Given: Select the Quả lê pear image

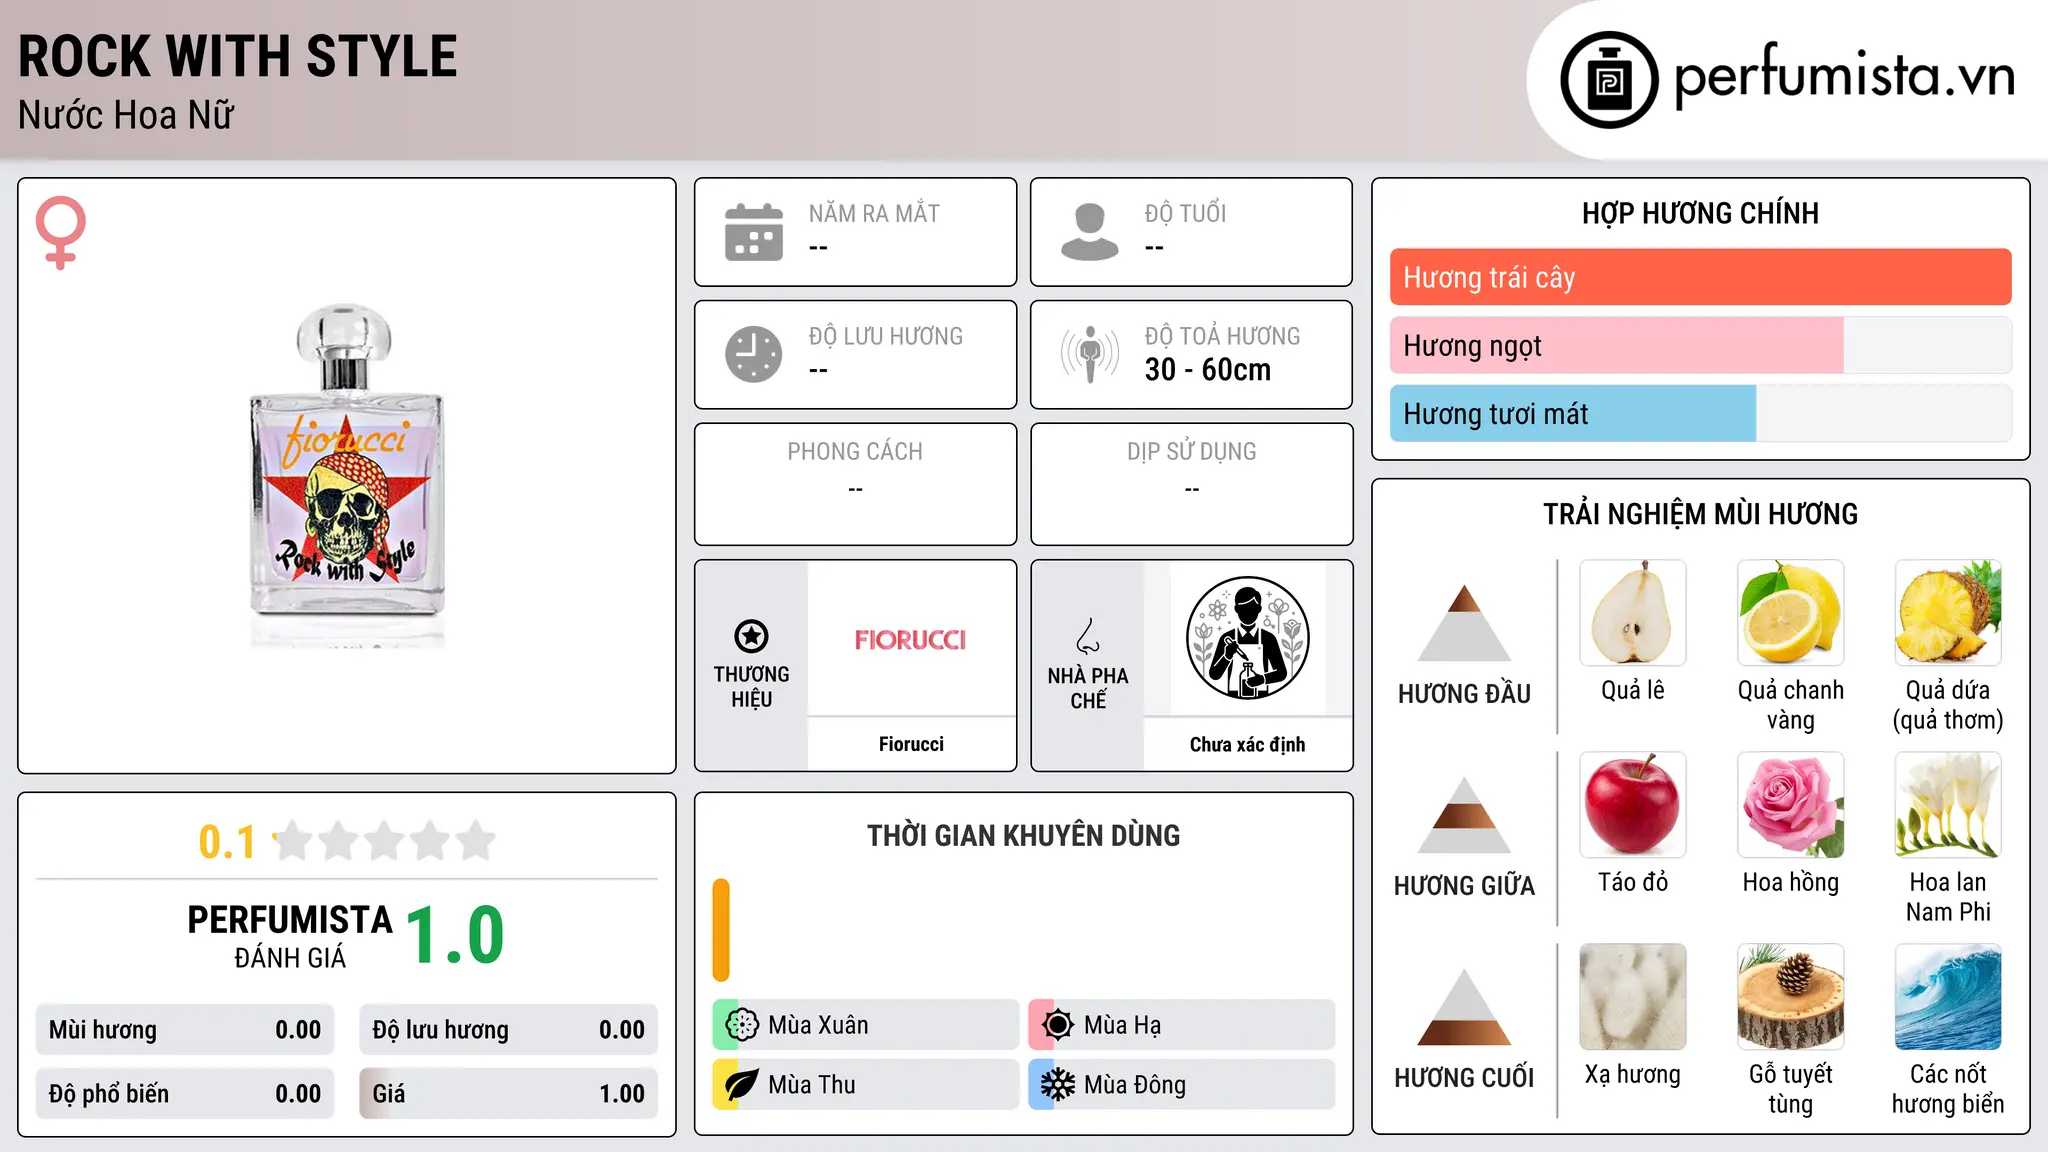Looking at the screenshot, I should click(1633, 613).
